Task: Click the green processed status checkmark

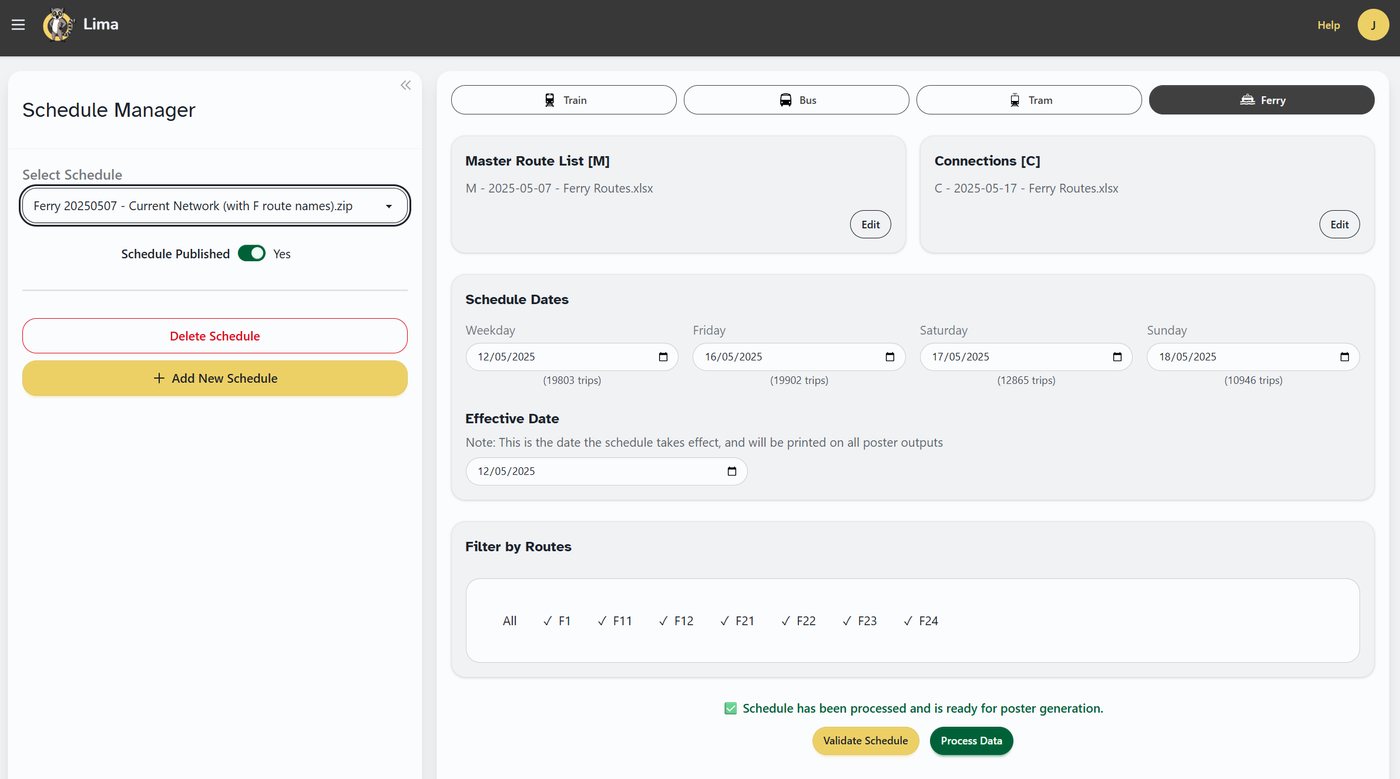Action: [730, 708]
